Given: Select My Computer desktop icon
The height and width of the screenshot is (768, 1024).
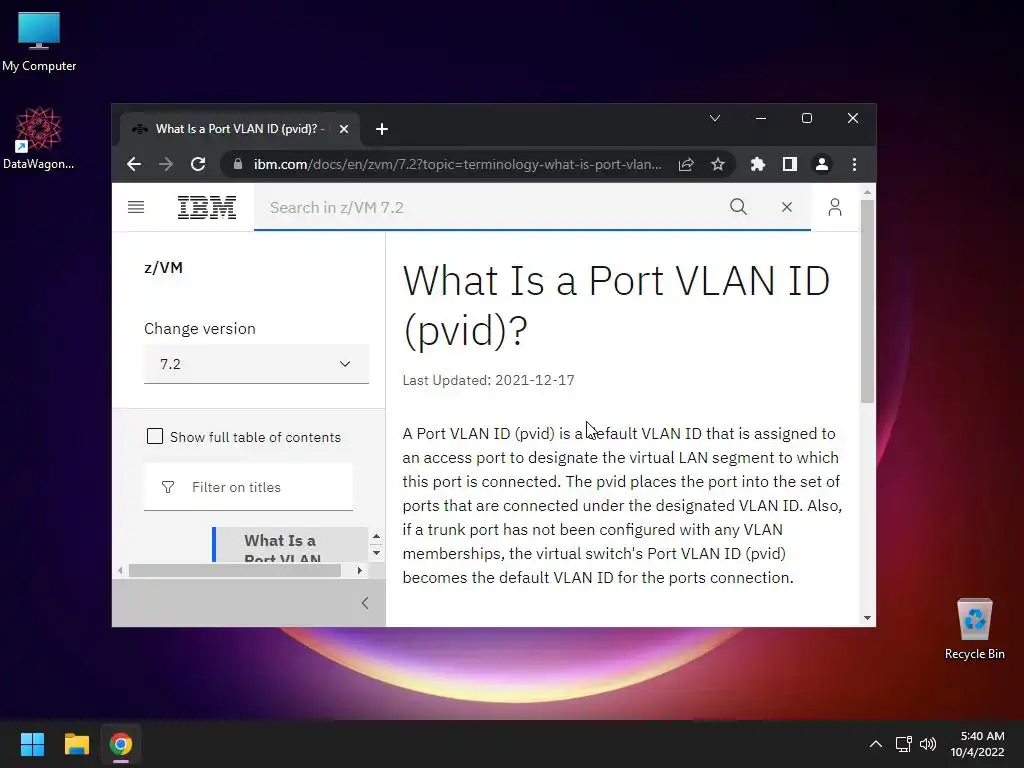Looking at the screenshot, I should (x=39, y=41).
